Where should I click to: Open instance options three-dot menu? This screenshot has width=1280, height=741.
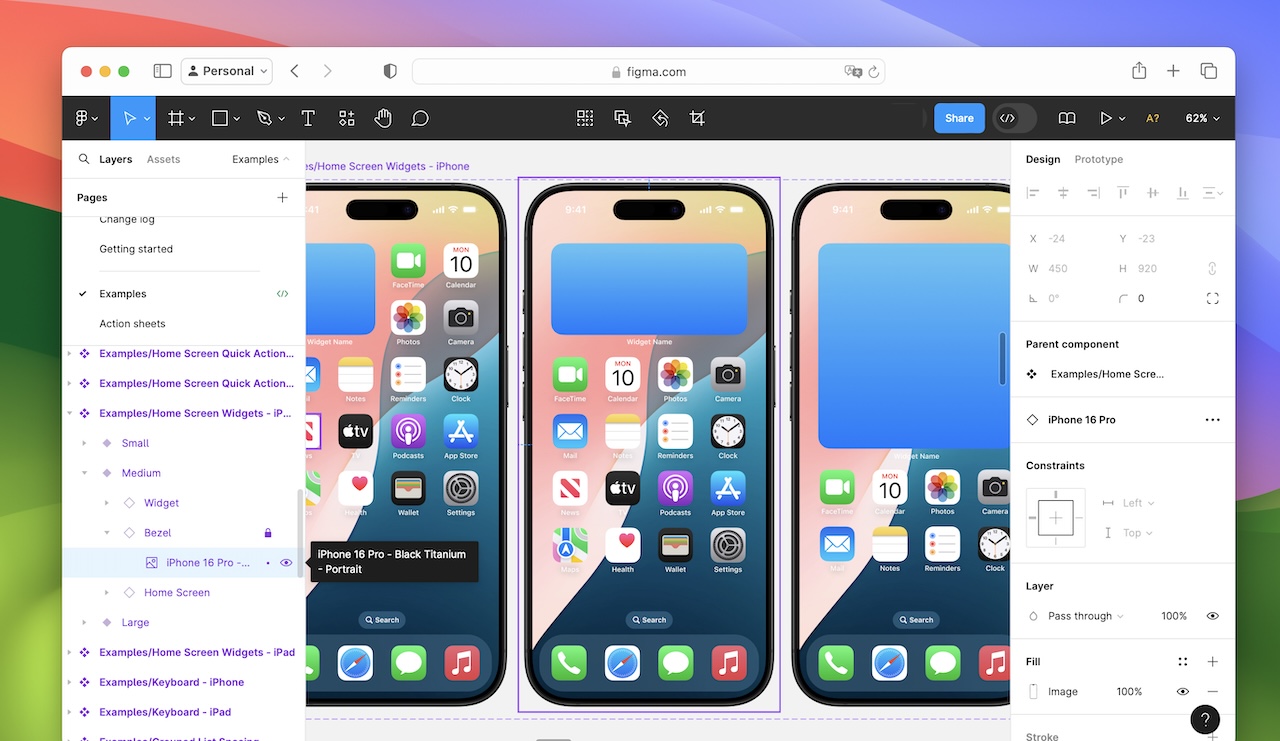click(x=1213, y=420)
